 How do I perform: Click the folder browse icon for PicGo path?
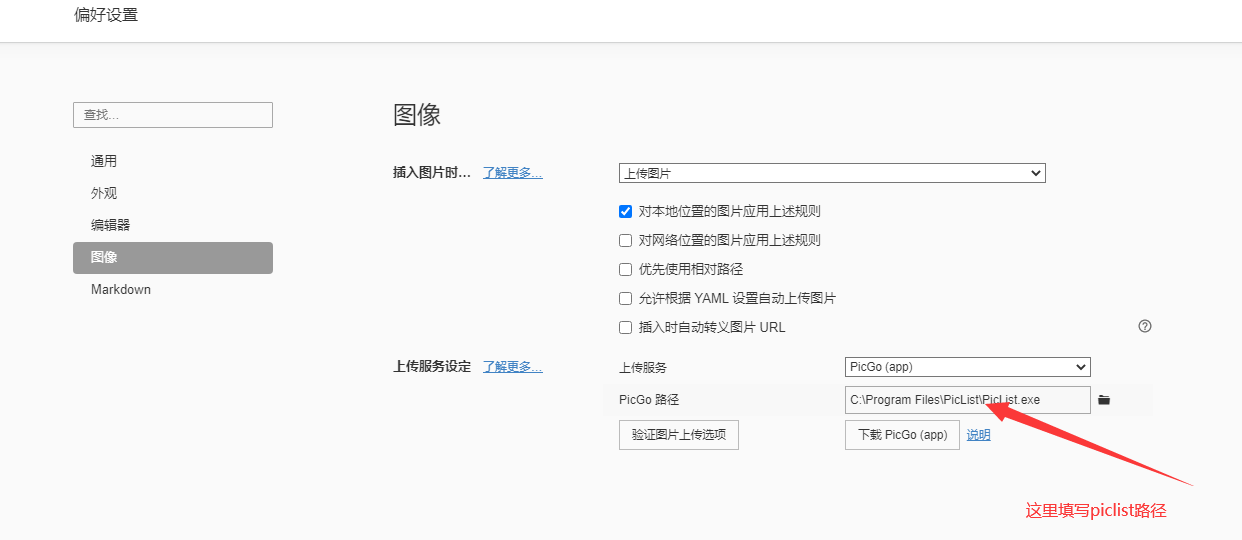(1104, 400)
